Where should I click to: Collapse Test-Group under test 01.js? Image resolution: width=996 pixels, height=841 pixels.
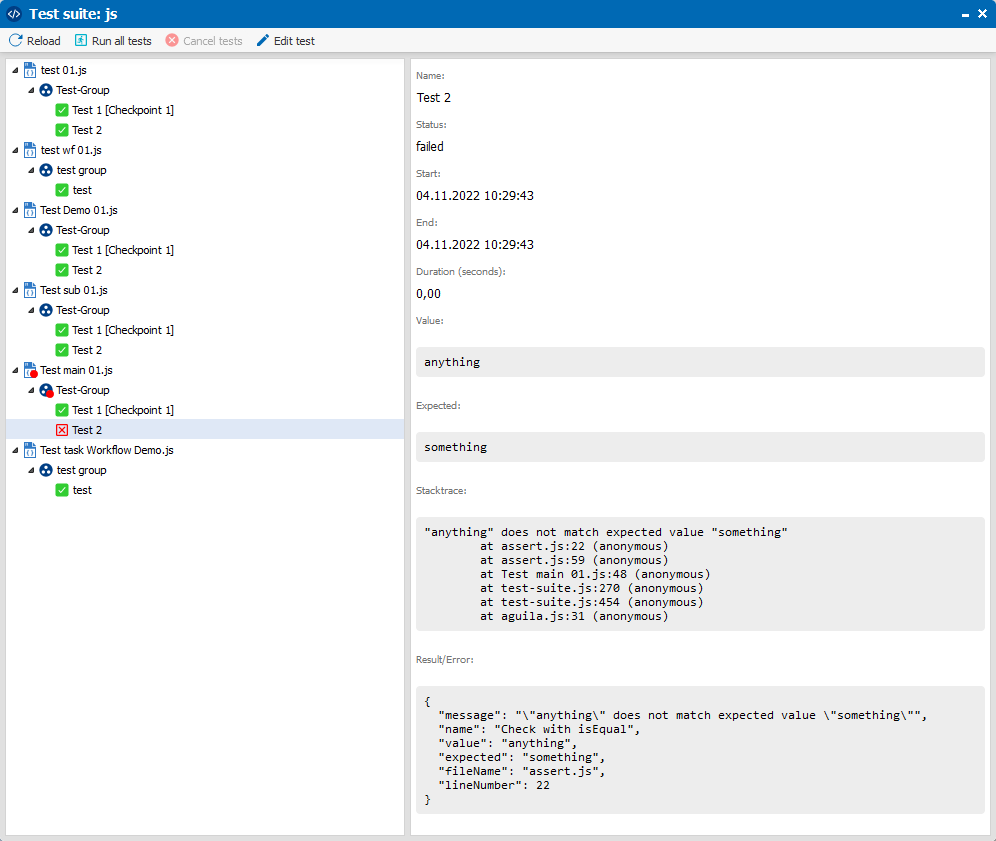[x=31, y=90]
